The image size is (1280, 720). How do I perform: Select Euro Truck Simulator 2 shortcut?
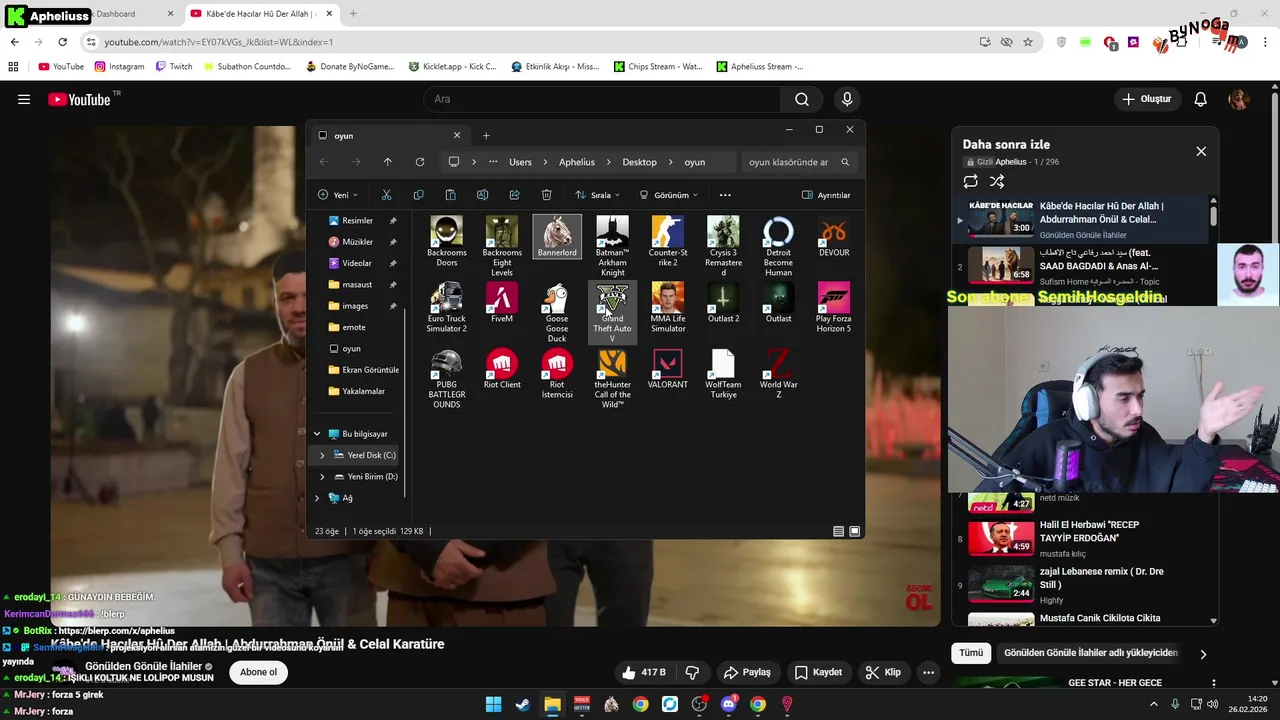tap(447, 308)
